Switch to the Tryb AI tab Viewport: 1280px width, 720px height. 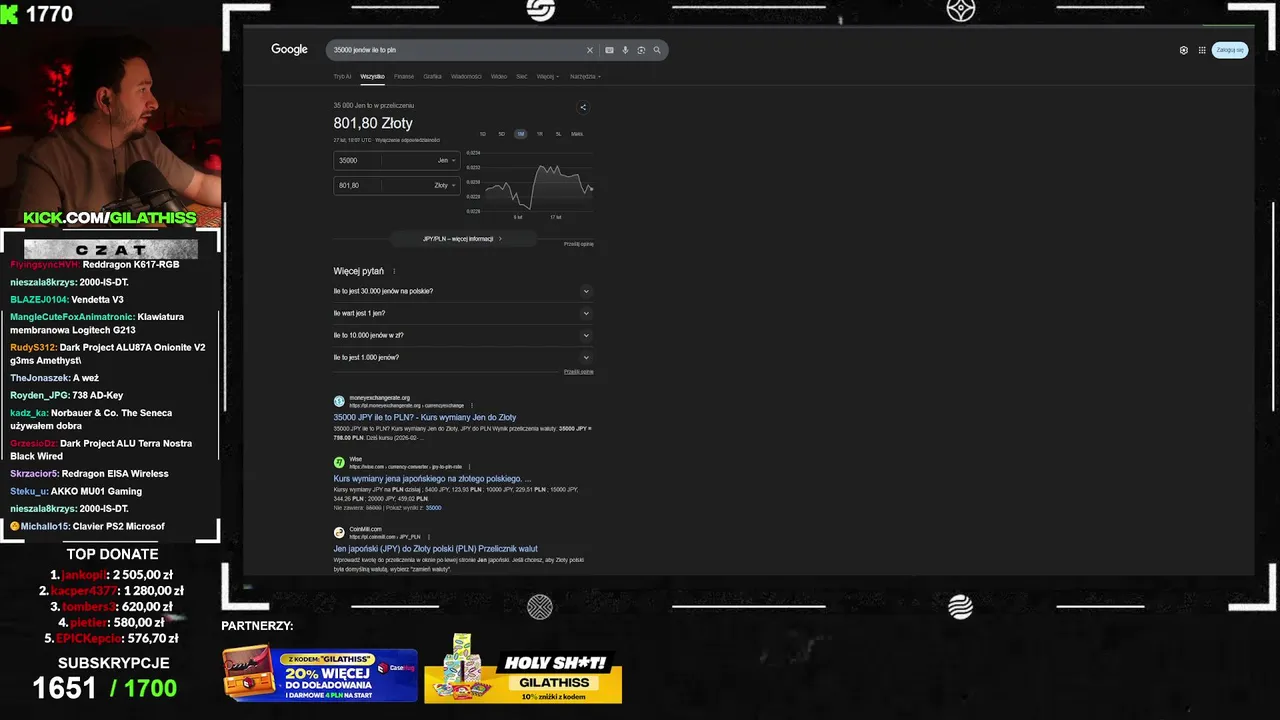342,76
